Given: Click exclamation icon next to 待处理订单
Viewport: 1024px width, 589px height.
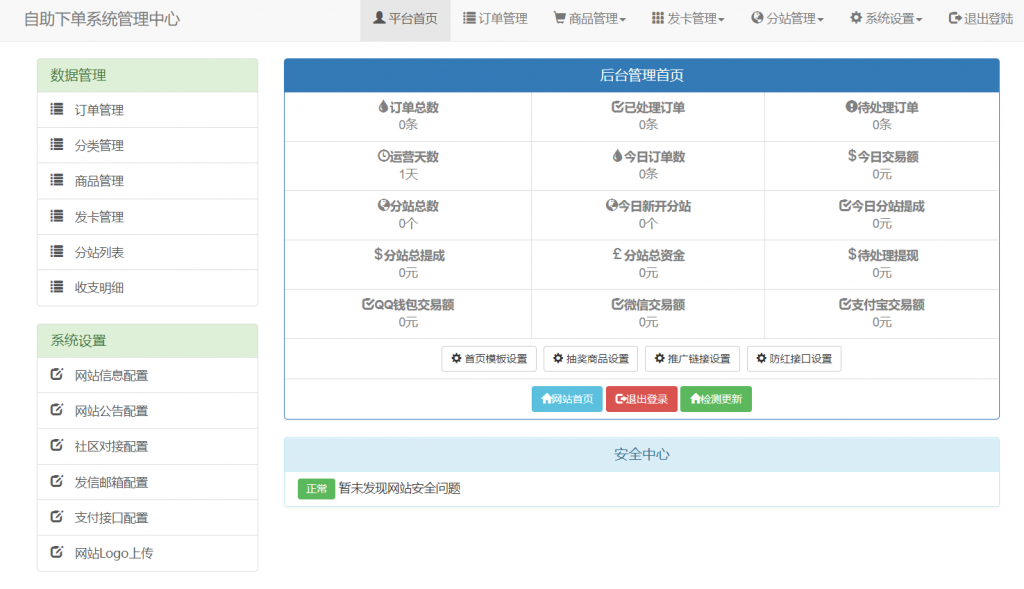Looking at the screenshot, I should (851, 106).
